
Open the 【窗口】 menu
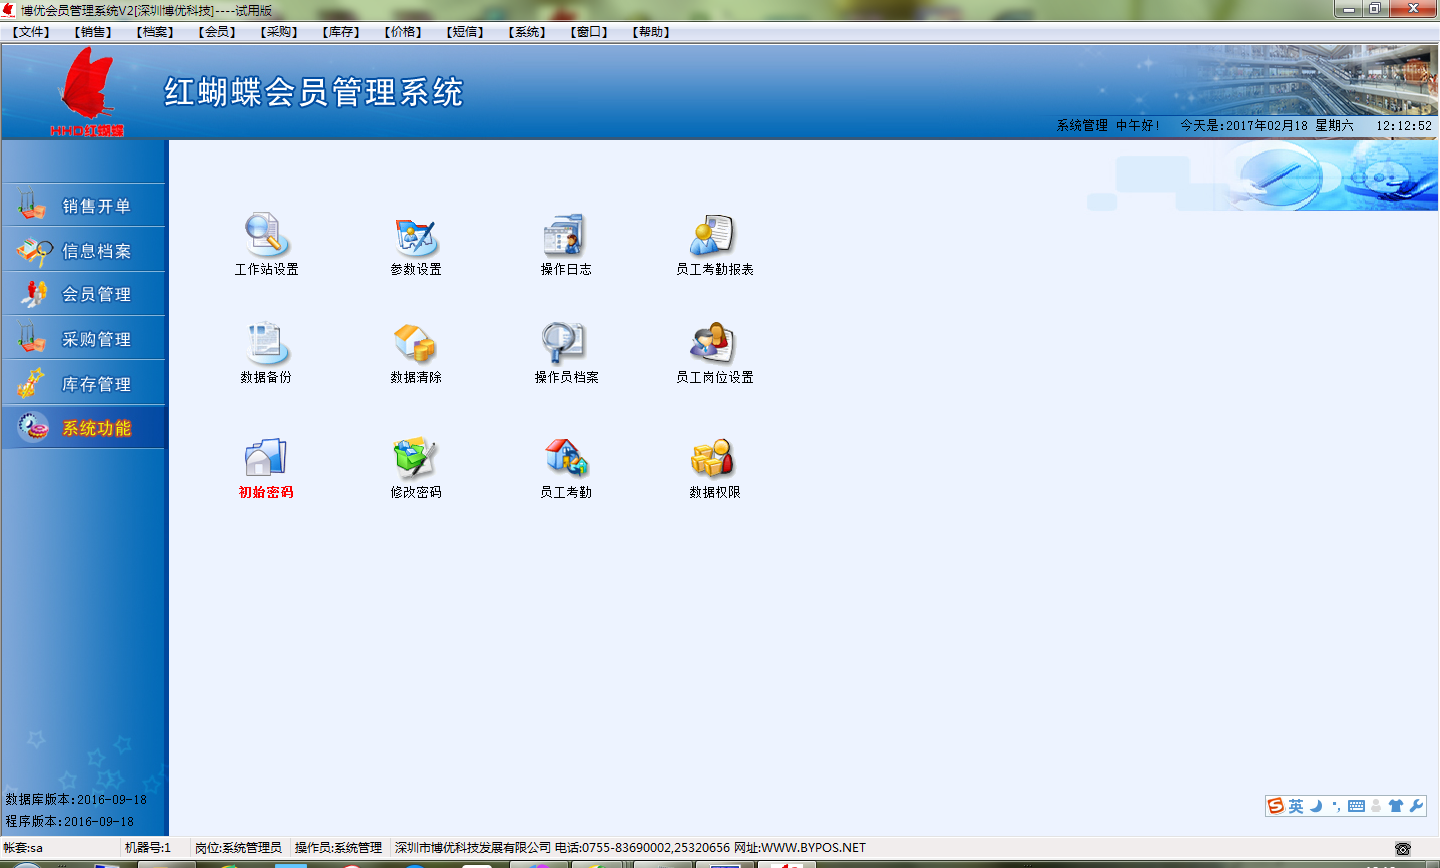click(590, 32)
